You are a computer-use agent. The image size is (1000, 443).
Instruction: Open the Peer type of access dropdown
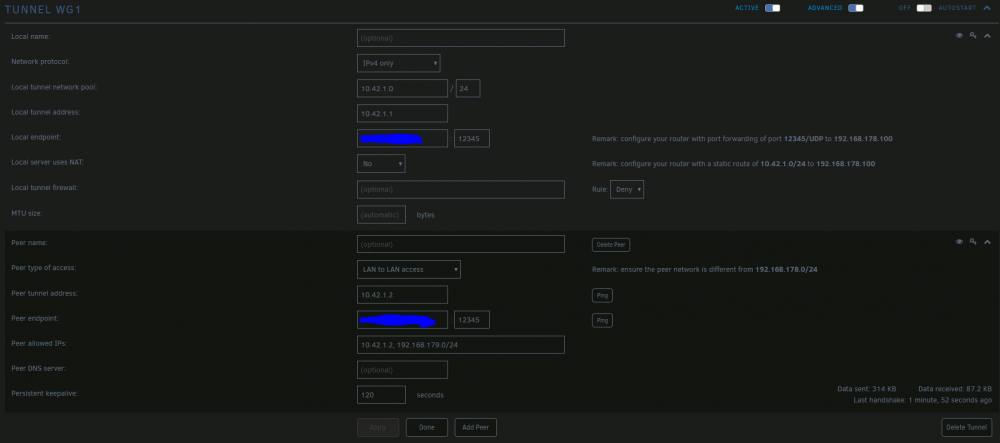[x=409, y=270]
